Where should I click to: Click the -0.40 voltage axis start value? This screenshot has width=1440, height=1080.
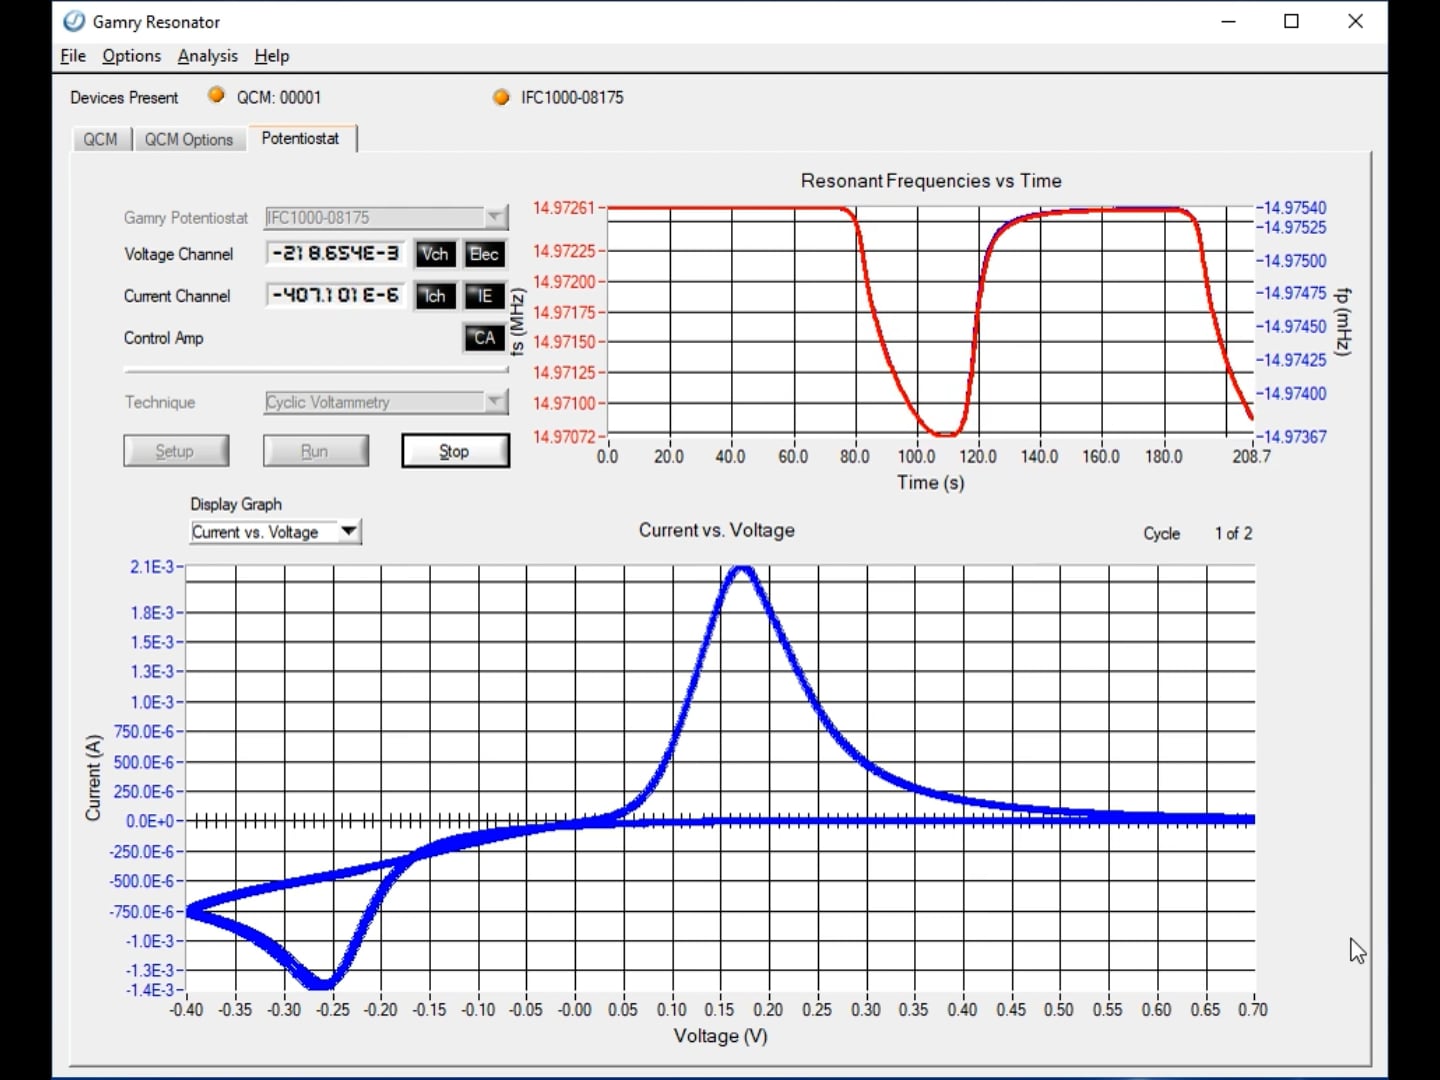[x=186, y=1010]
